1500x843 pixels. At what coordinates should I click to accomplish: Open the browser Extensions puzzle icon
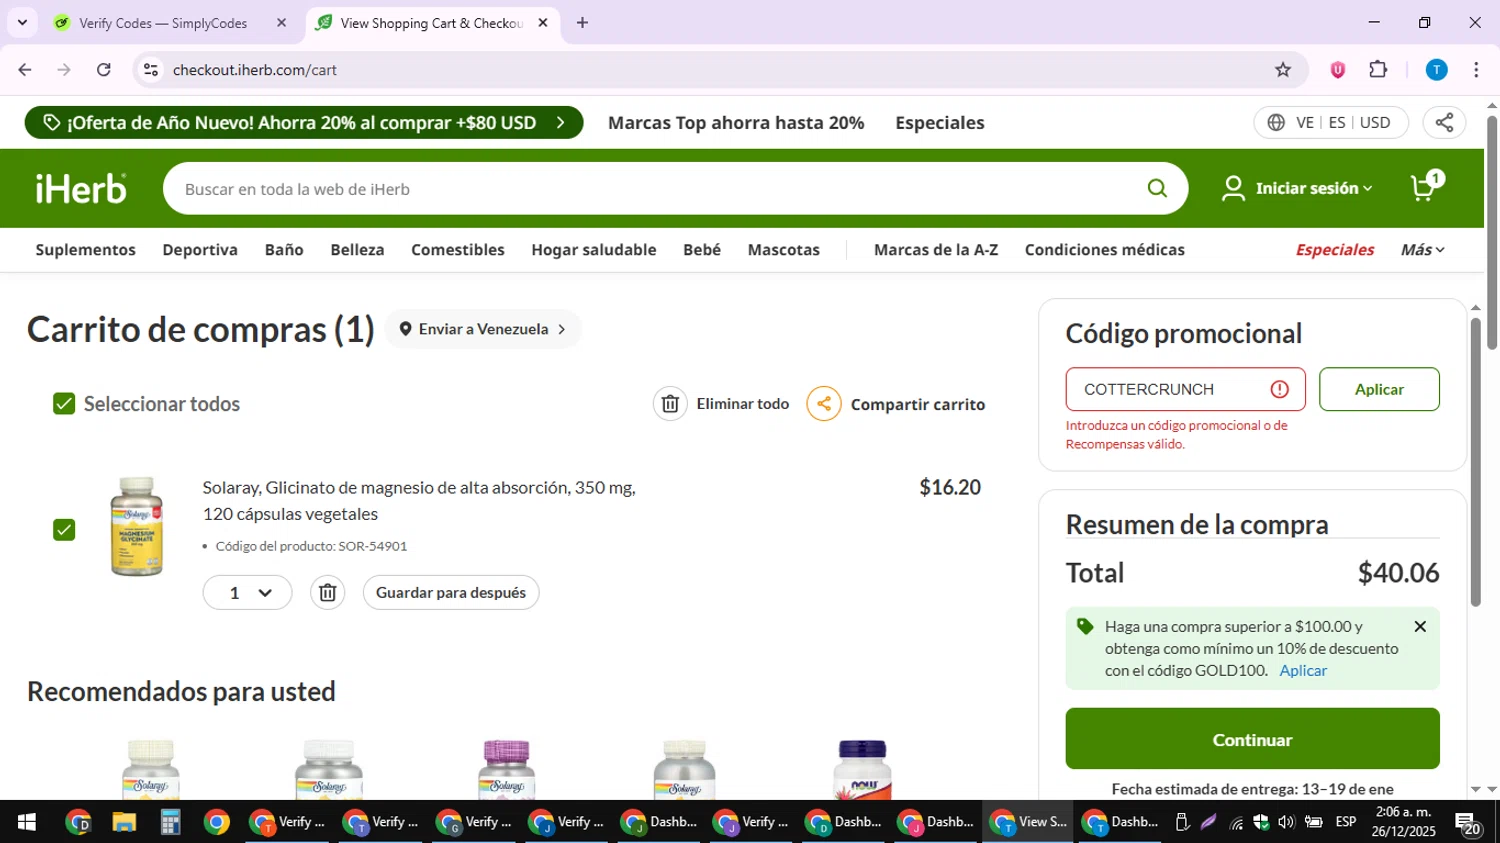point(1378,69)
